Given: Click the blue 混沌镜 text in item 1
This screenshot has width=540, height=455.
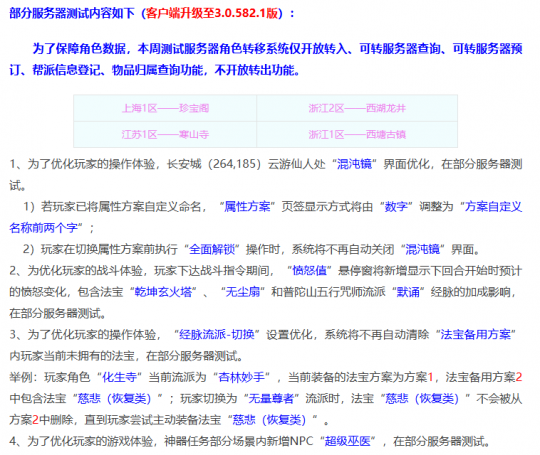Looking at the screenshot, I should coord(354,164).
